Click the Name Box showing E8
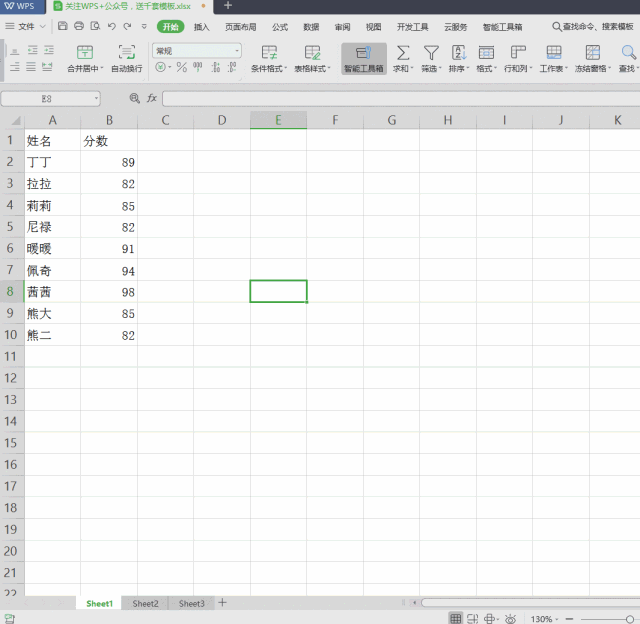The height and width of the screenshot is (624, 640). pos(51,98)
